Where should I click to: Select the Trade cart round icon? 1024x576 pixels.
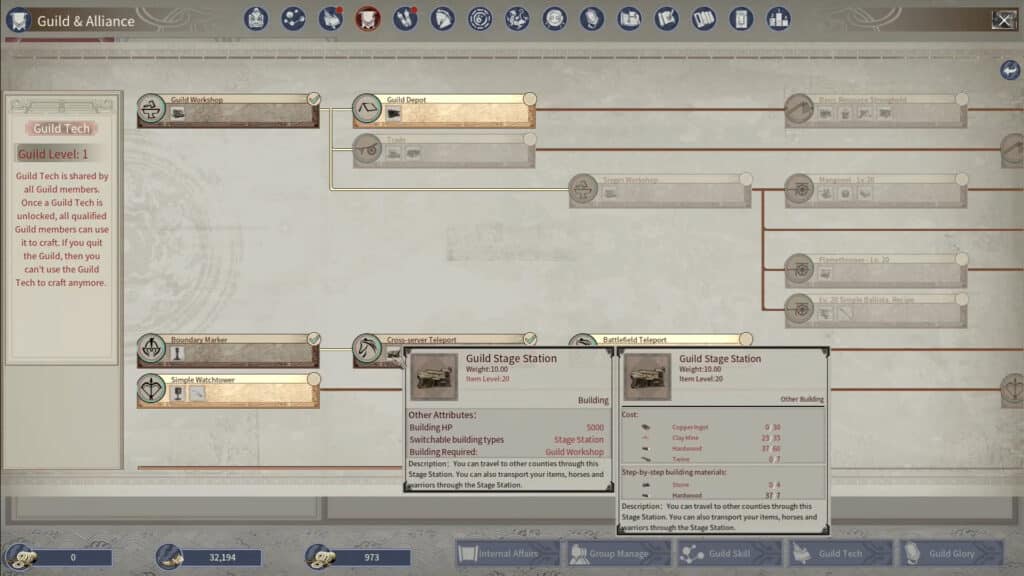click(x=367, y=149)
